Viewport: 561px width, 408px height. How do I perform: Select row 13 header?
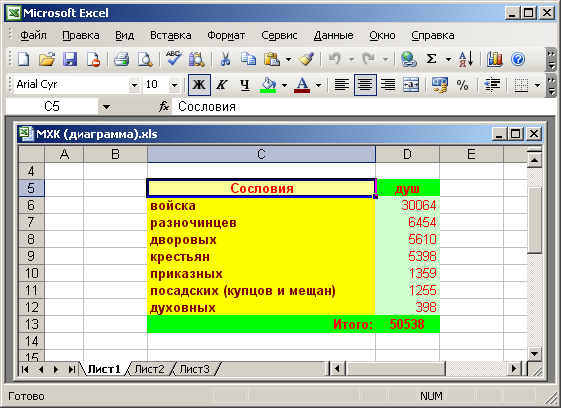31,324
